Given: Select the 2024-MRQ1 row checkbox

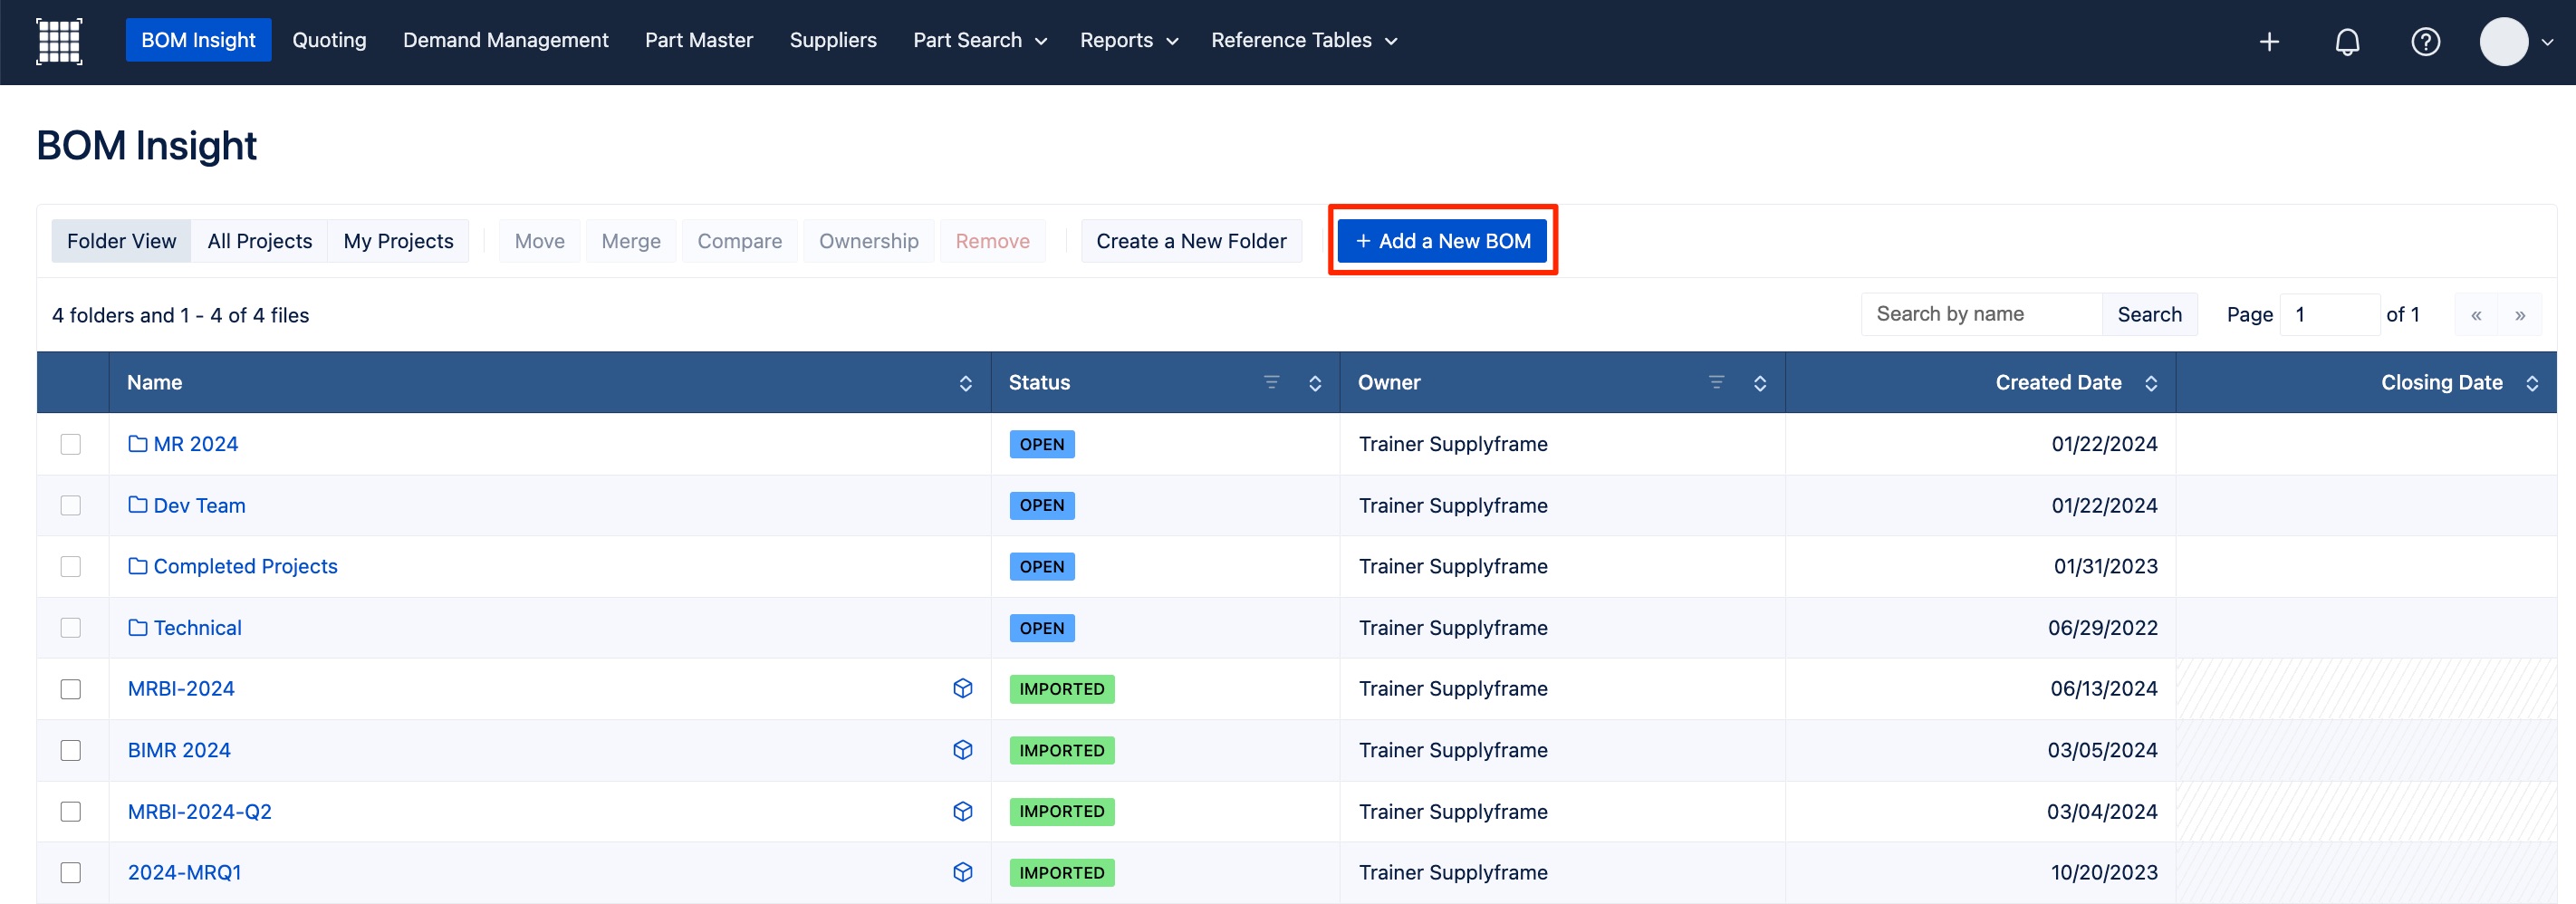Looking at the screenshot, I should pos(71,872).
